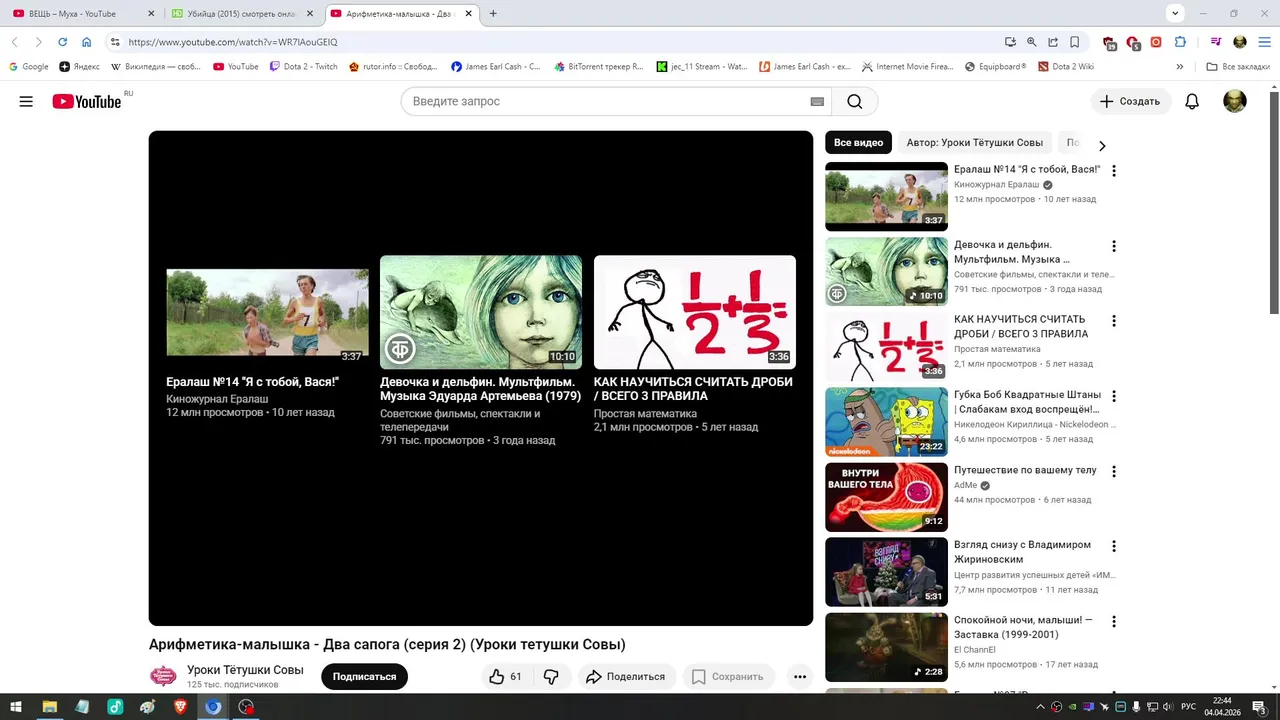This screenshot has height=720, width=1280.
Task: Open the Уроки Тётушки Совы channel name
Action: (x=245, y=670)
